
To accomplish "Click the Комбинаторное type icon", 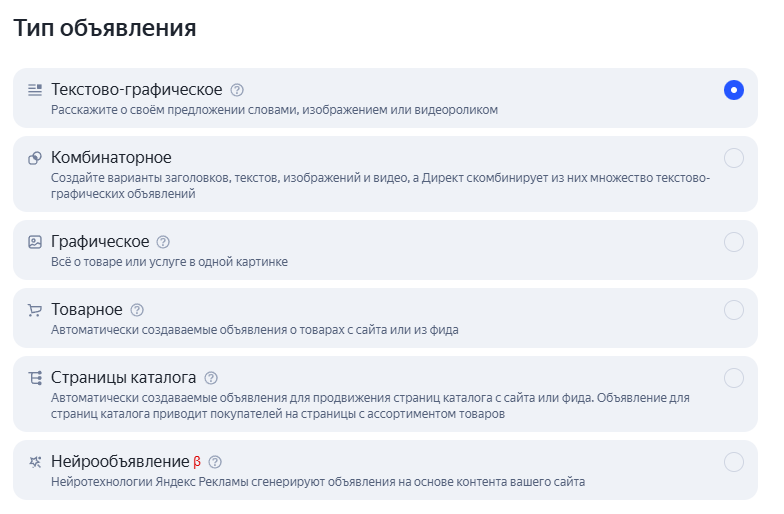I will click(x=34, y=158).
